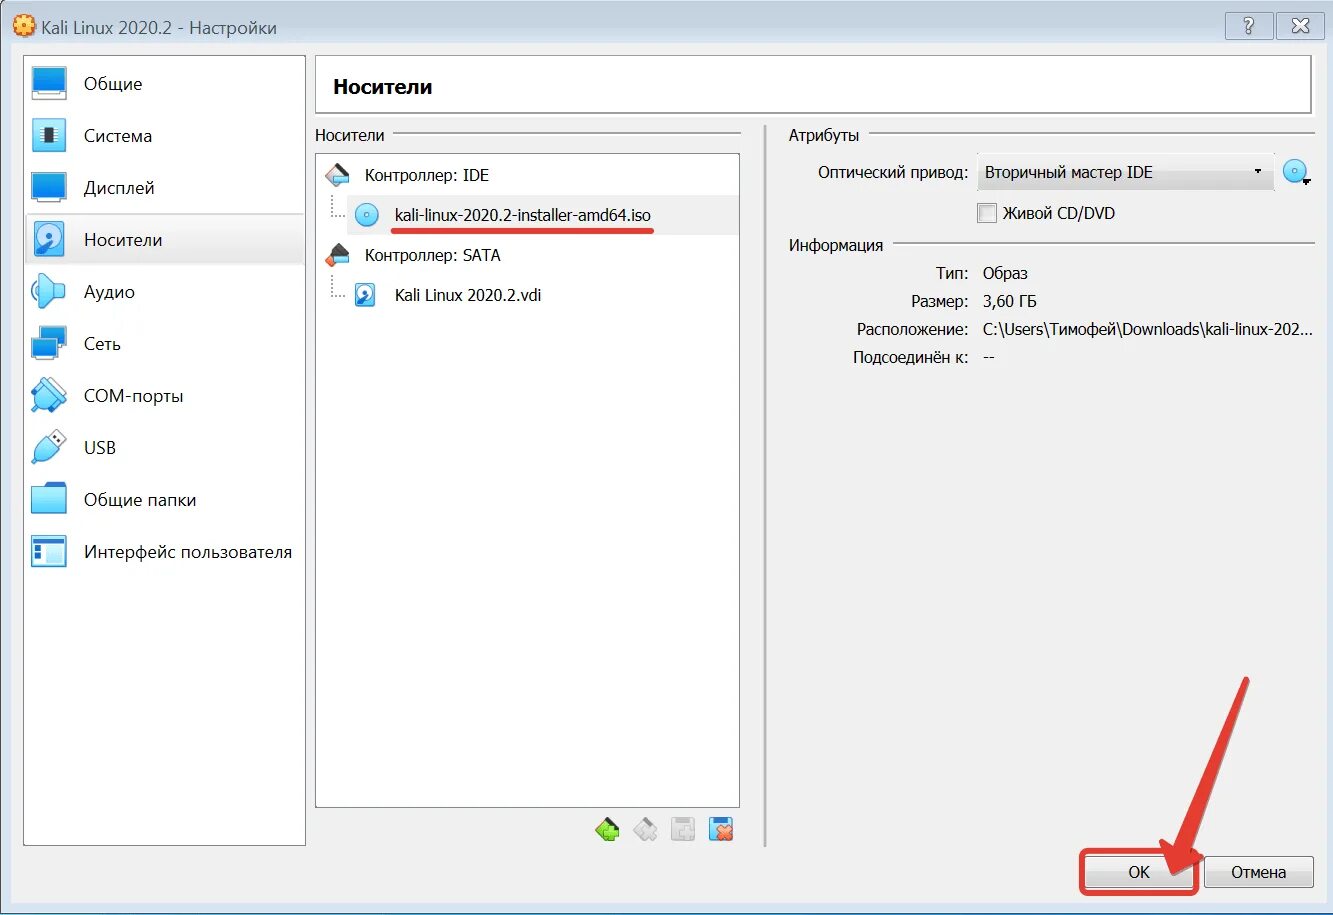Screen dimensions: 1333x915
Task: Click the choose optical disk image icon
Action: pyautogui.click(x=1296, y=172)
